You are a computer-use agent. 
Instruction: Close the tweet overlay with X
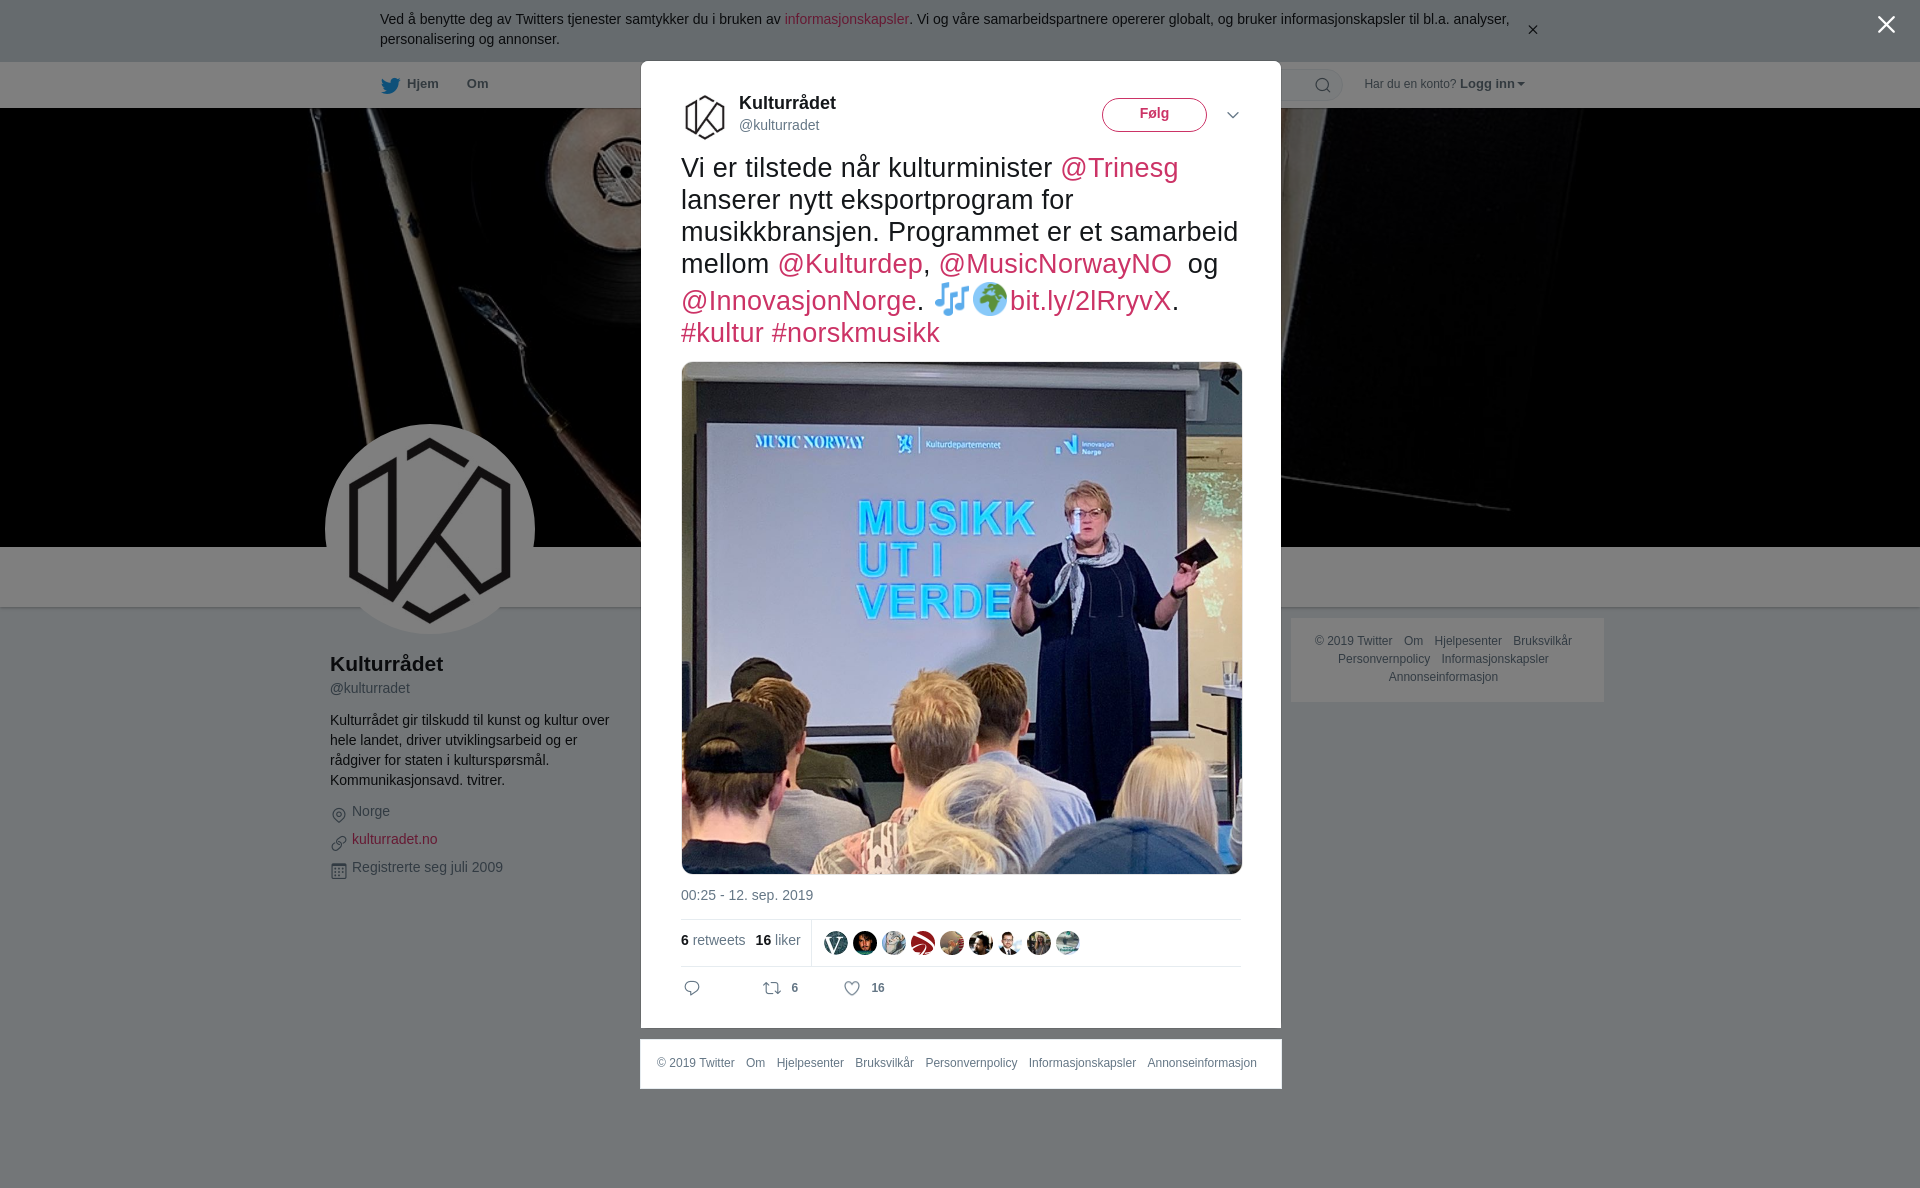click(x=1886, y=25)
